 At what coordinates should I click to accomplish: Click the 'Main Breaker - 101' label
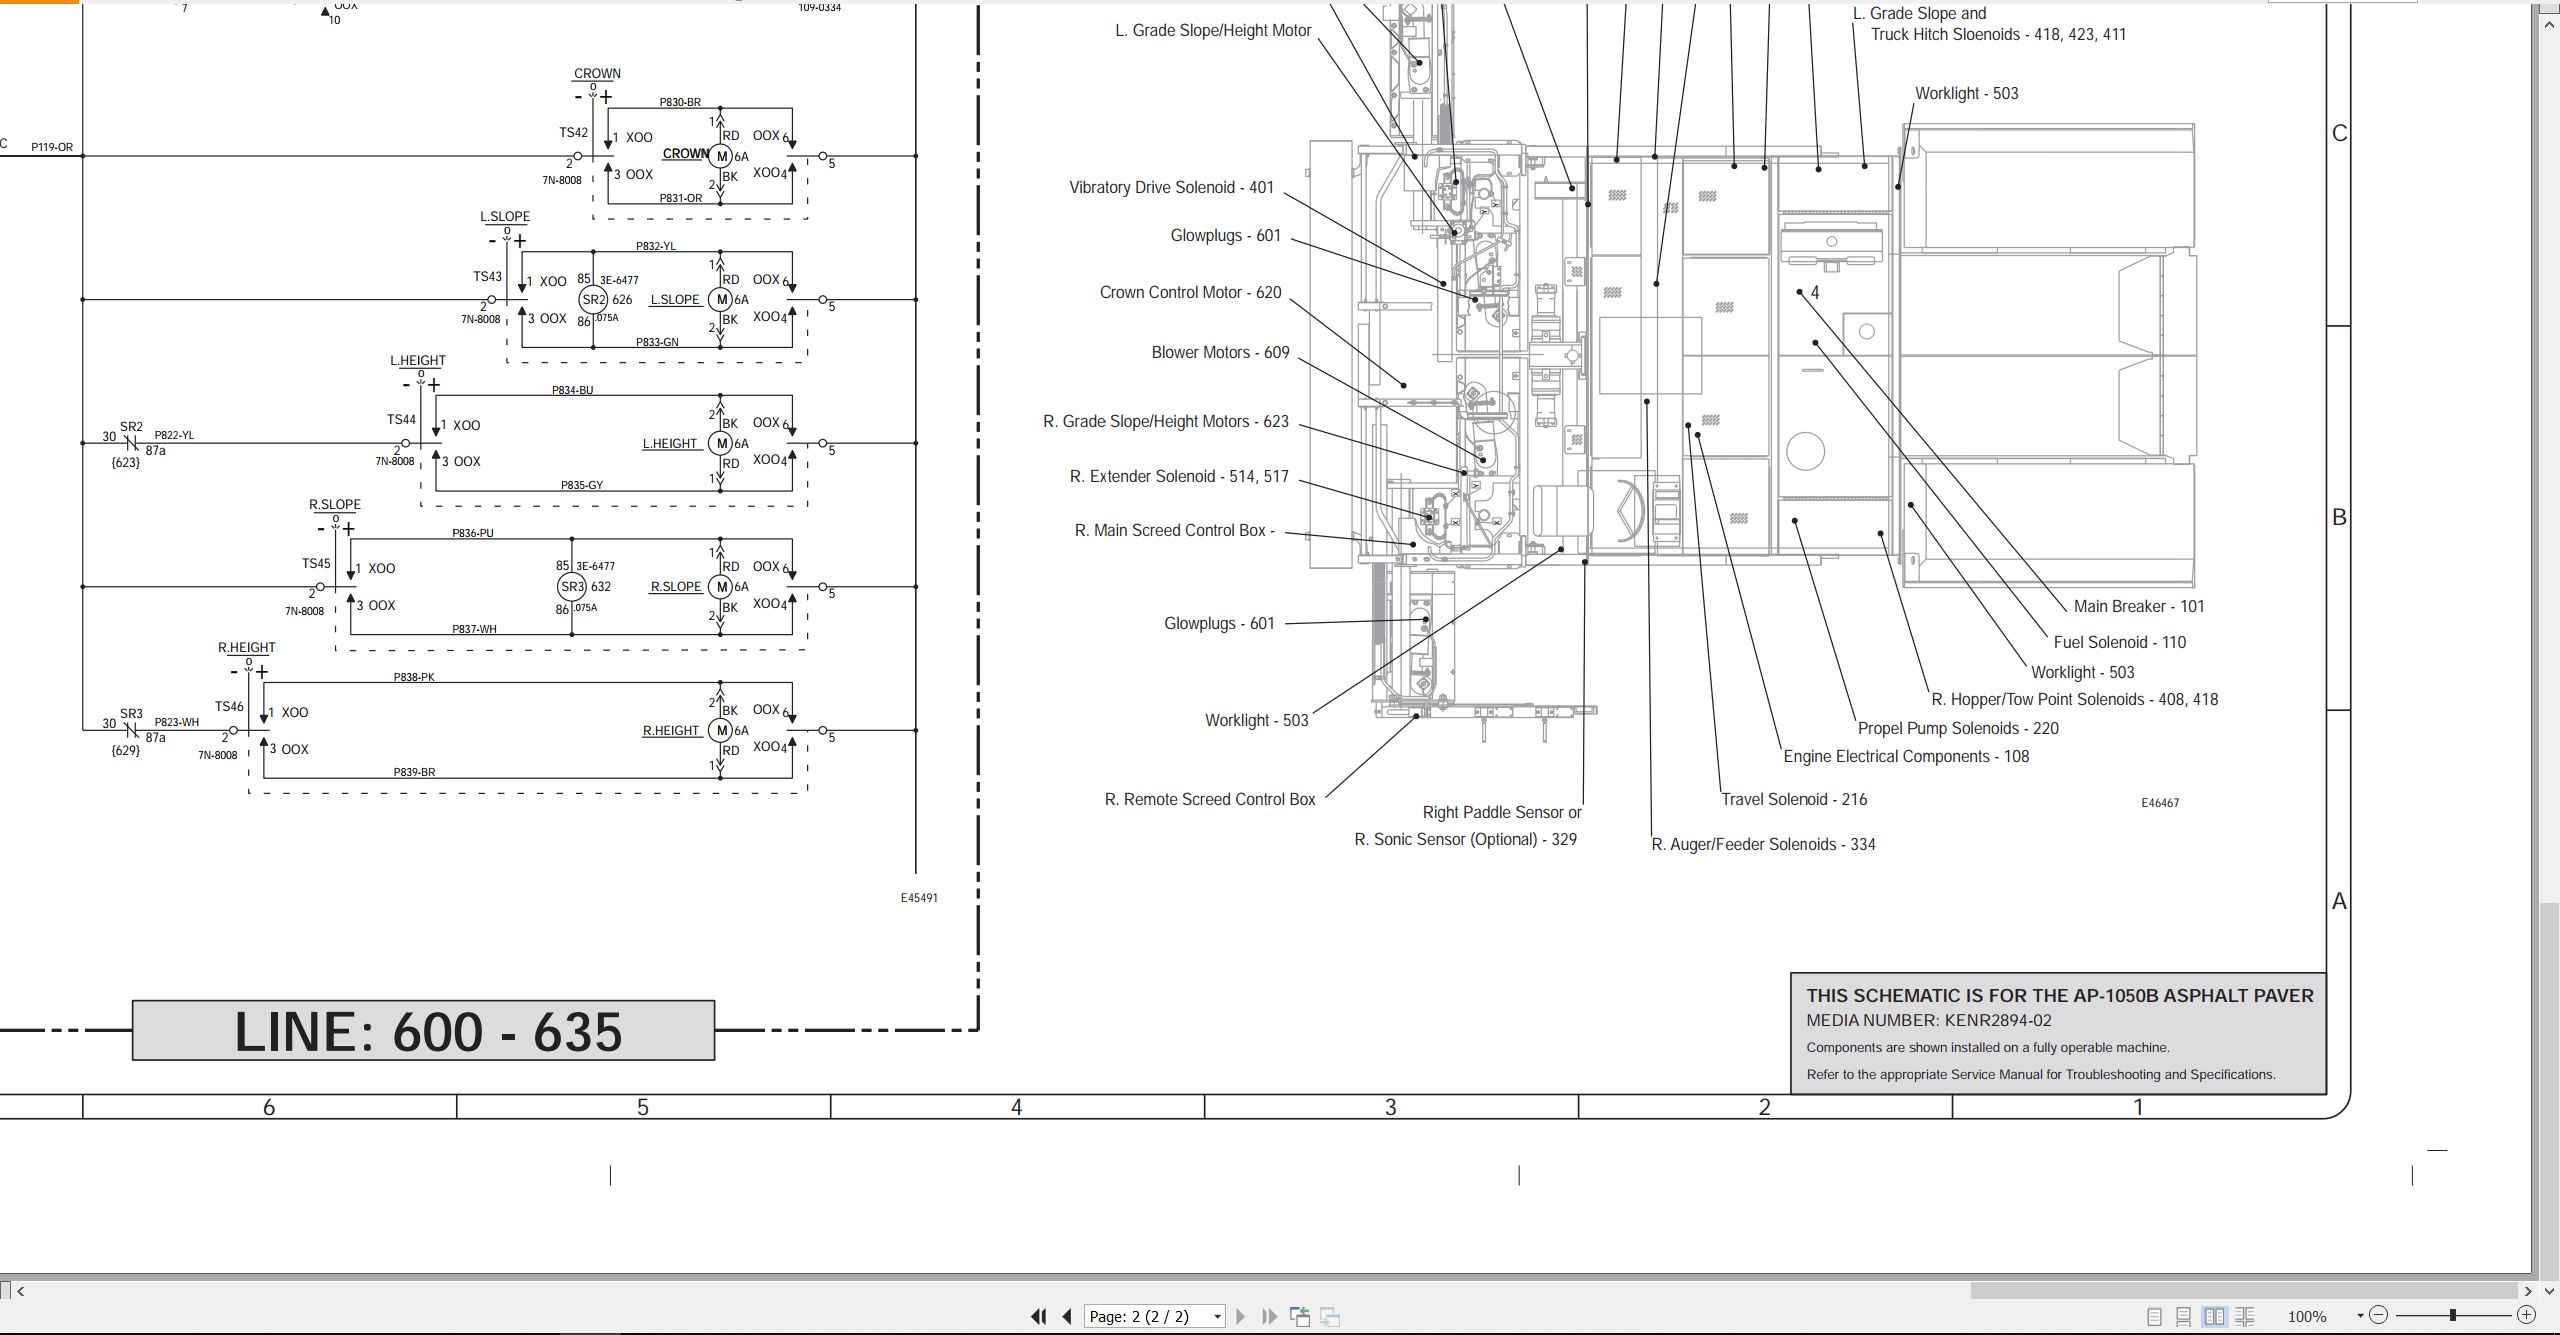(2139, 606)
